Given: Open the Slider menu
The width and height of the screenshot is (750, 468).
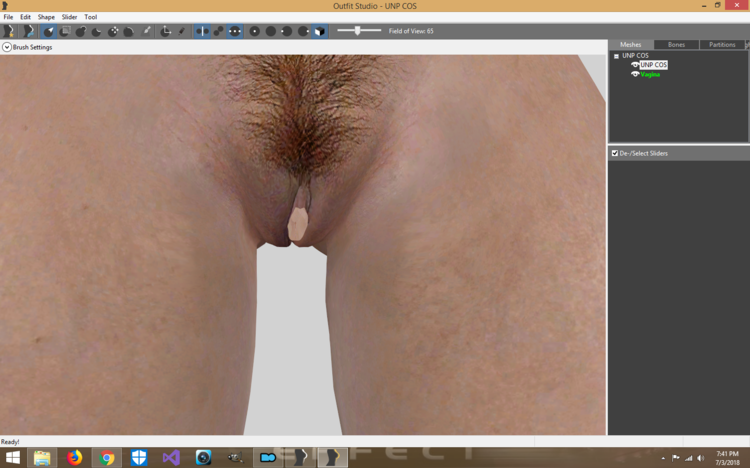Looking at the screenshot, I should pos(69,17).
